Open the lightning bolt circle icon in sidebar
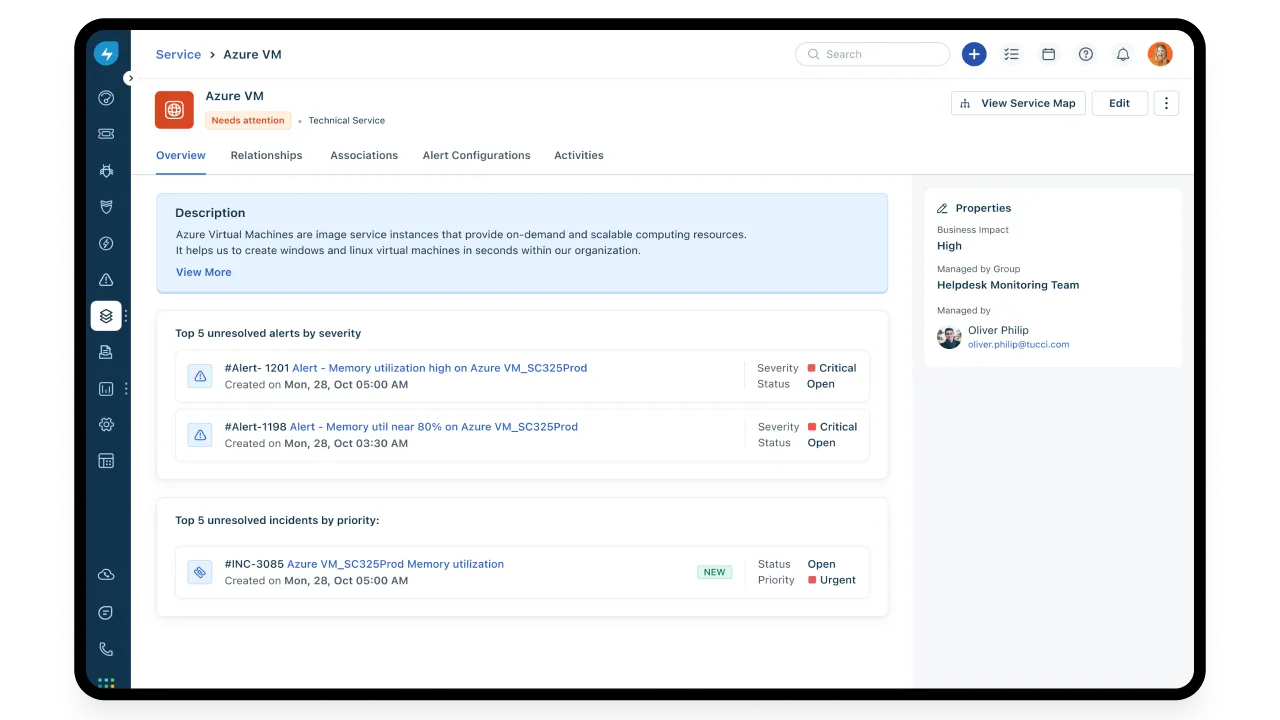 pyautogui.click(x=106, y=243)
